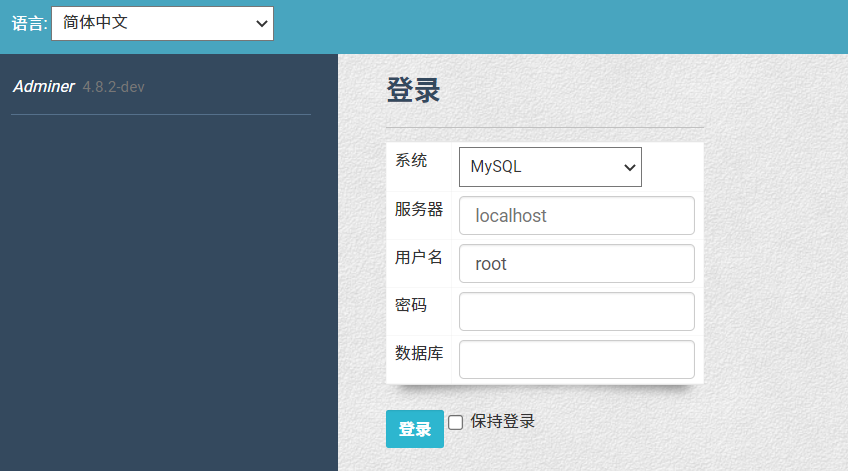This screenshot has height=471, width=848.
Task: Click the 用户名 field containing root
Action: (x=576, y=264)
